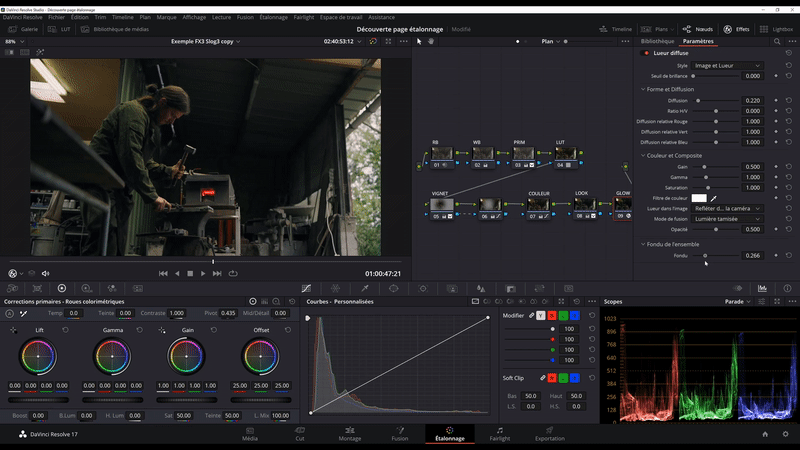The width and height of the screenshot is (800, 450).
Task: Go to the Fairlight page
Action: [x=500, y=434]
